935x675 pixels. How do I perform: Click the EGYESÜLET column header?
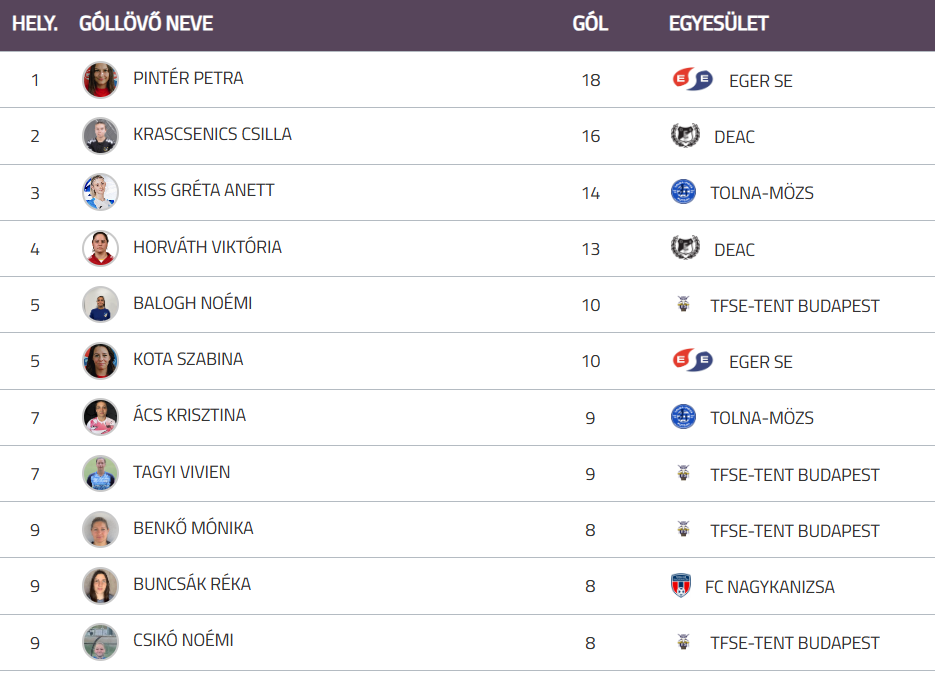(x=718, y=23)
